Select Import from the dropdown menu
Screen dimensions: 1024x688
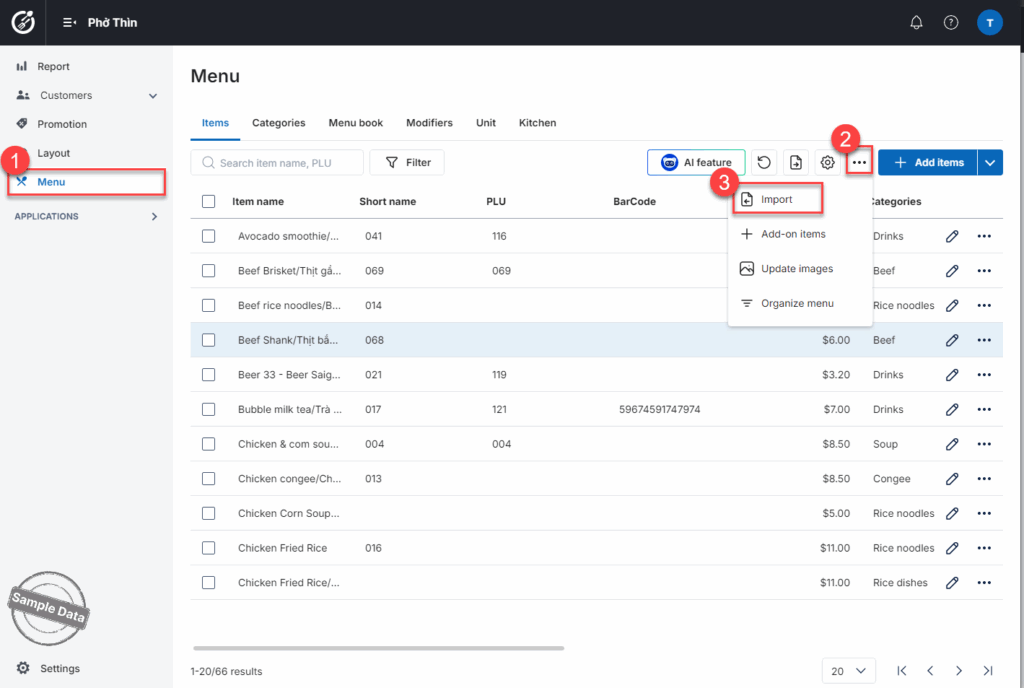[x=776, y=200]
